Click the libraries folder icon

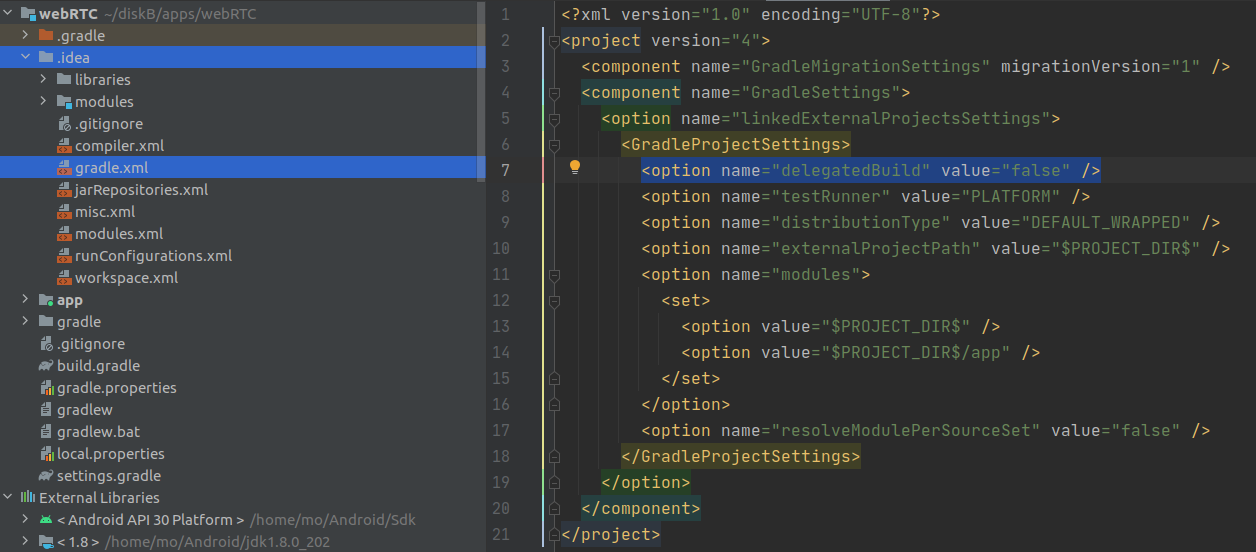pyautogui.click(x=63, y=80)
